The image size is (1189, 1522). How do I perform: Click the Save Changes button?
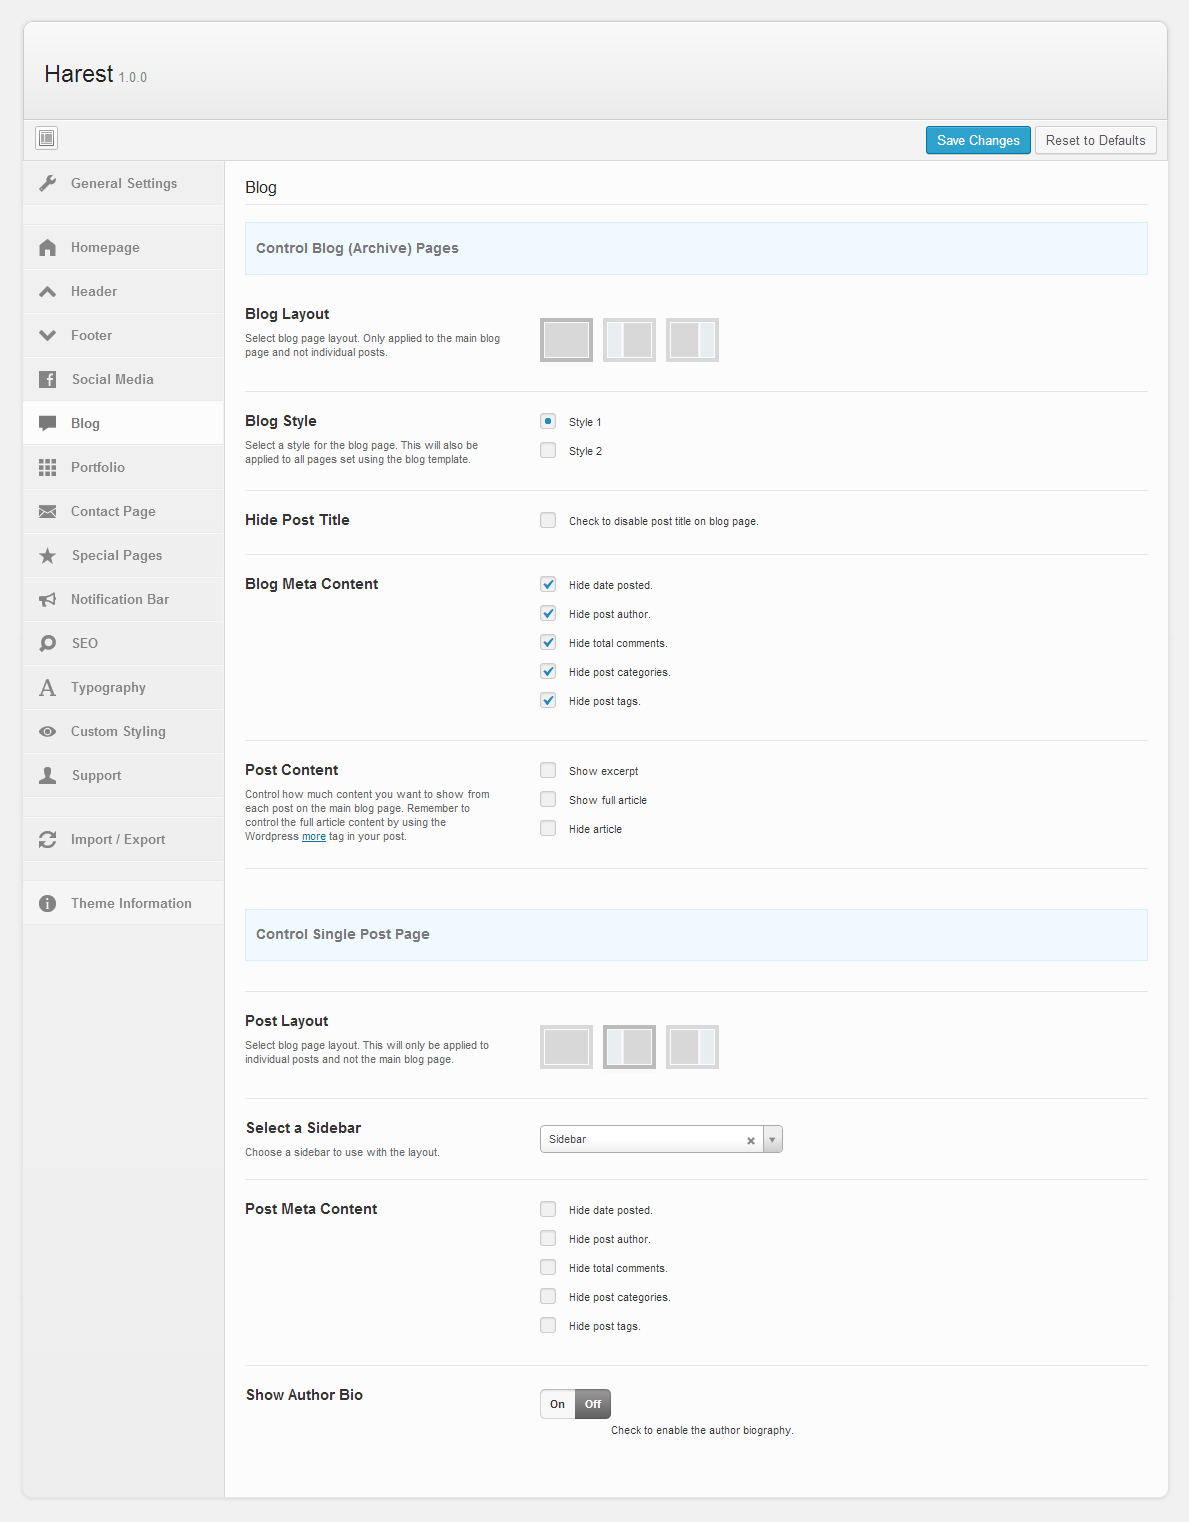977,140
